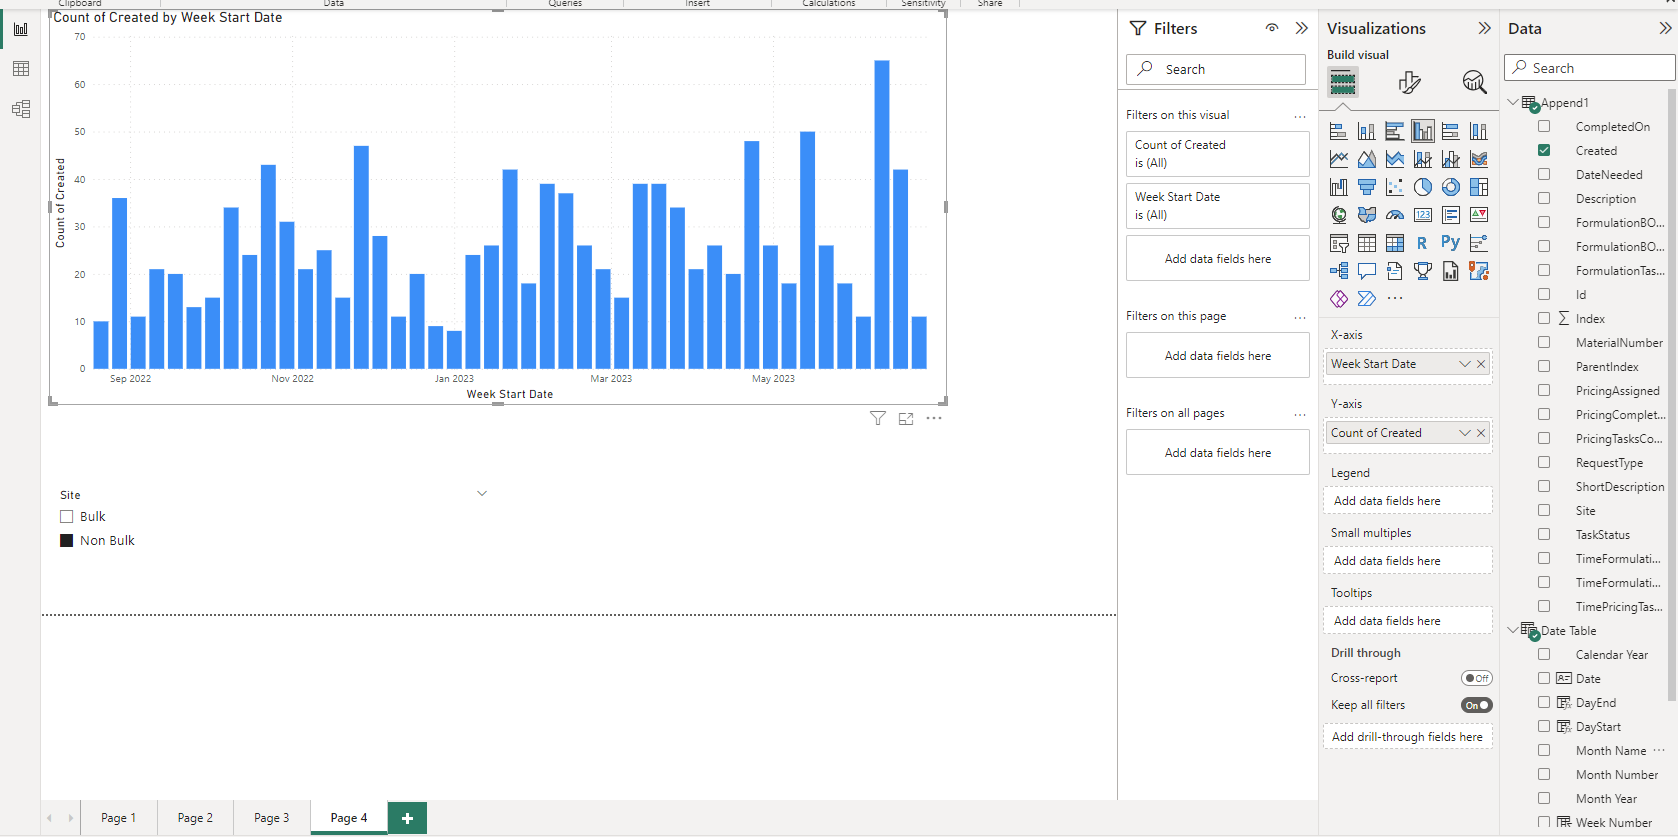Collapse the Append1 table tree
The width and height of the screenshot is (1678, 837).
pyautogui.click(x=1513, y=102)
